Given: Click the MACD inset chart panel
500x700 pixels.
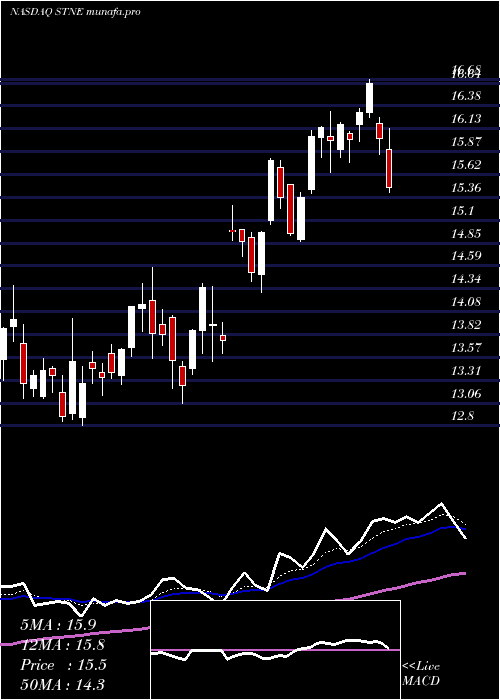Looking at the screenshot, I should click(x=275, y=650).
